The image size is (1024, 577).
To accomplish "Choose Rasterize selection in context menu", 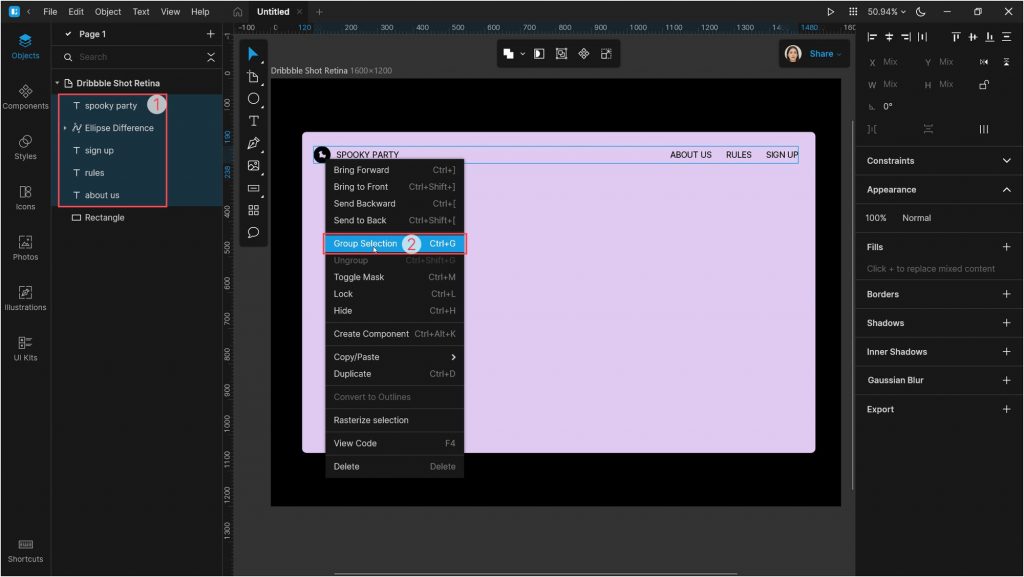I will coord(394,420).
